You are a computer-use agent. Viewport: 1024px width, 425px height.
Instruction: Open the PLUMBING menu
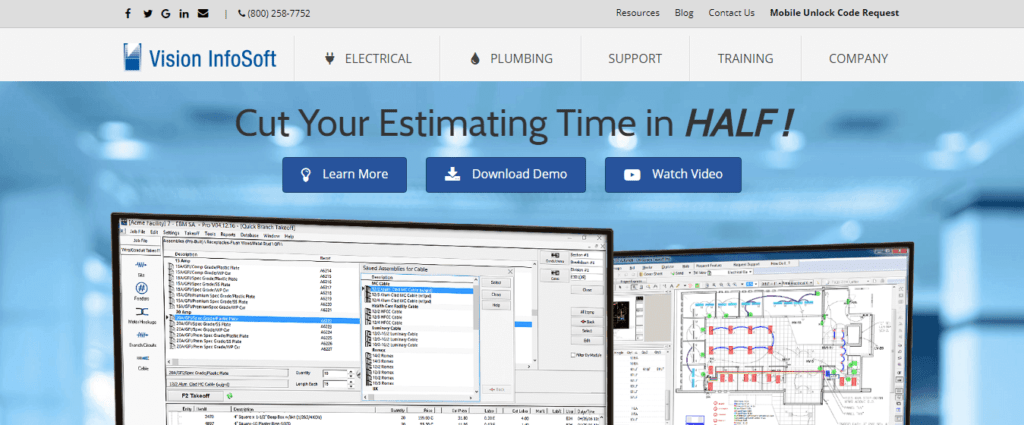point(510,59)
